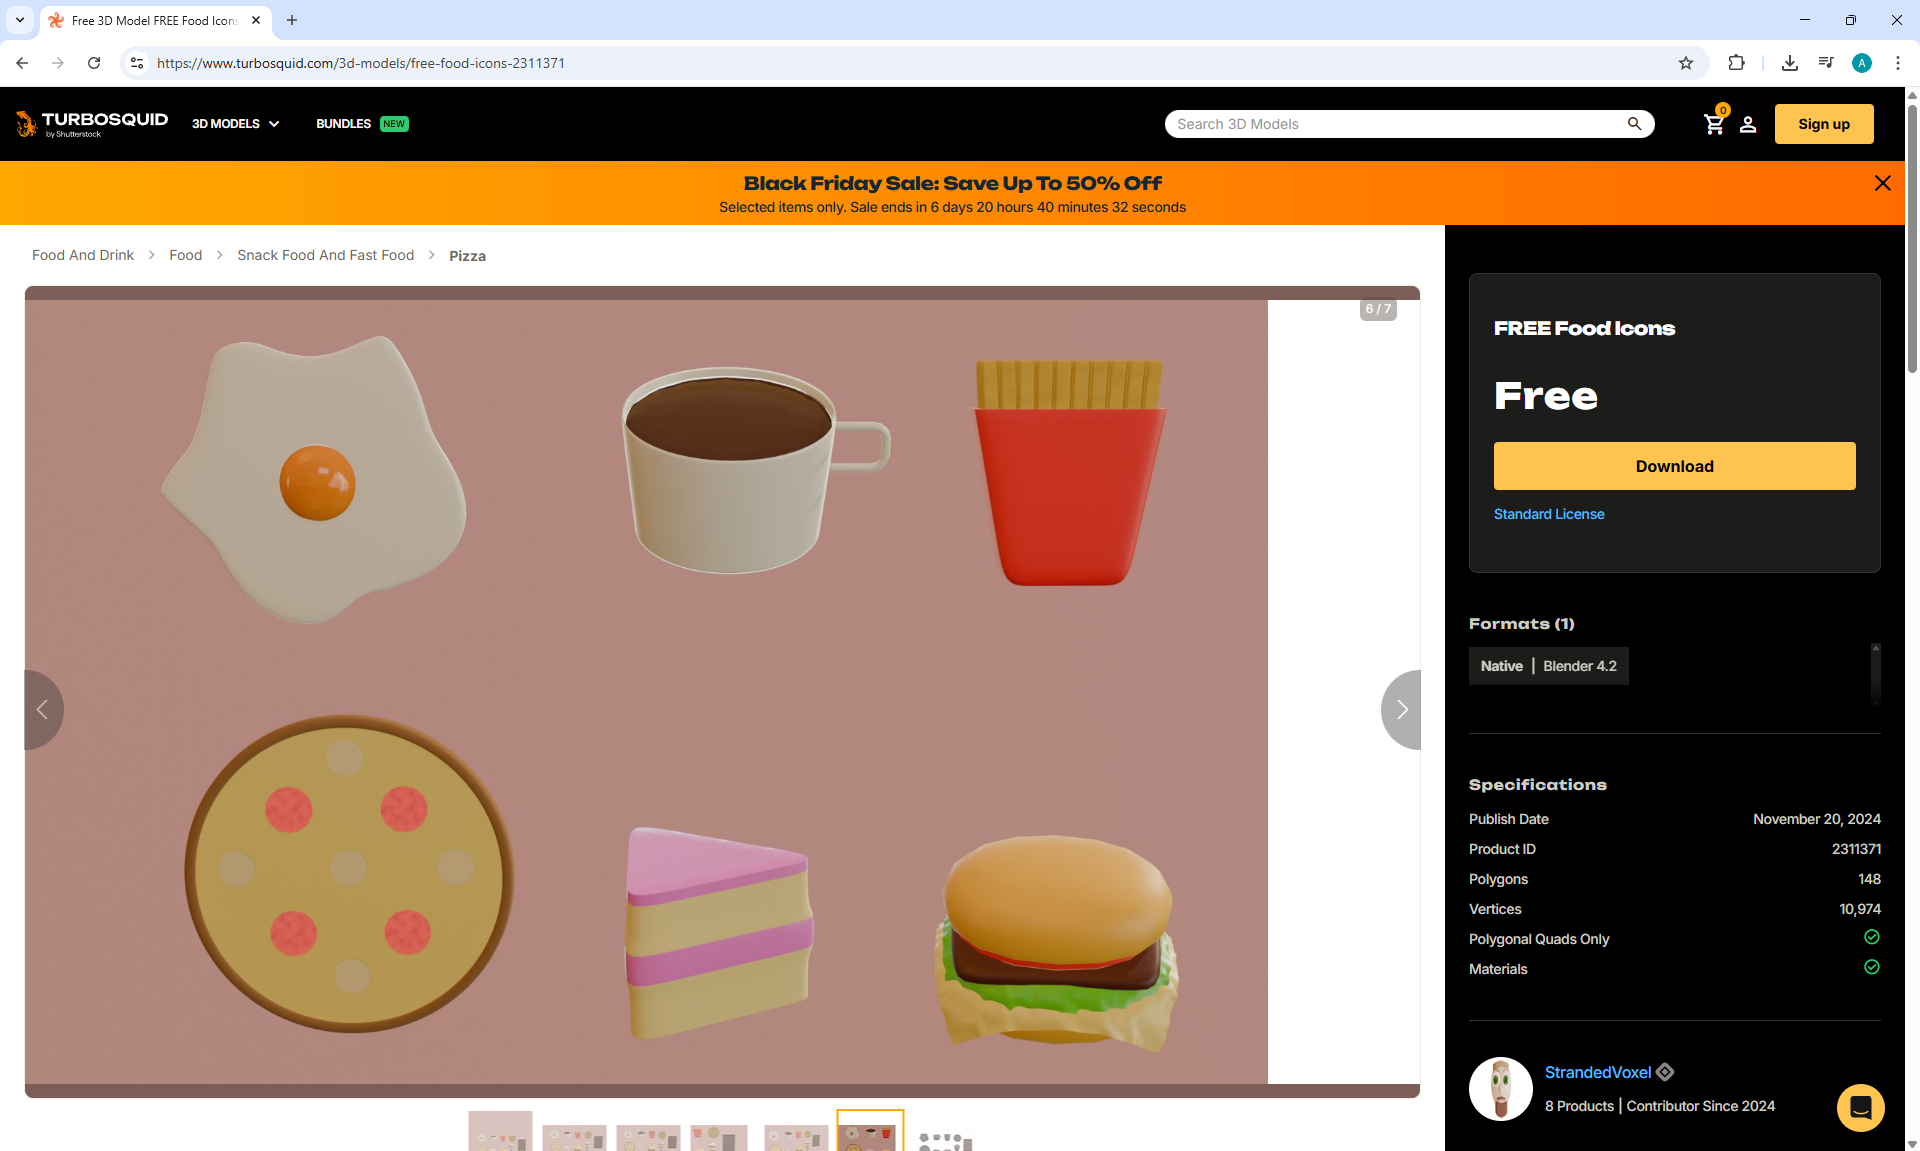Open browser extensions puzzle icon
The height and width of the screenshot is (1151, 1920).
coord(1736,63)
